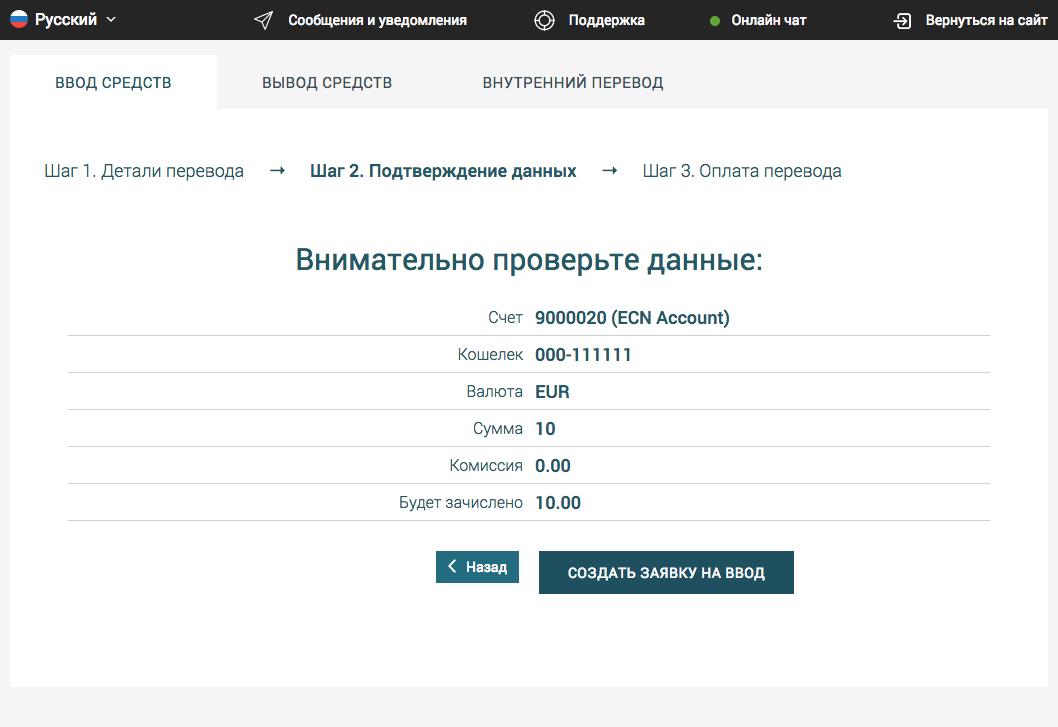Click the exit-to-site arrow icon
This screenshot has height=727, width=1058.
pyautogui.click(x=902, y=21)
